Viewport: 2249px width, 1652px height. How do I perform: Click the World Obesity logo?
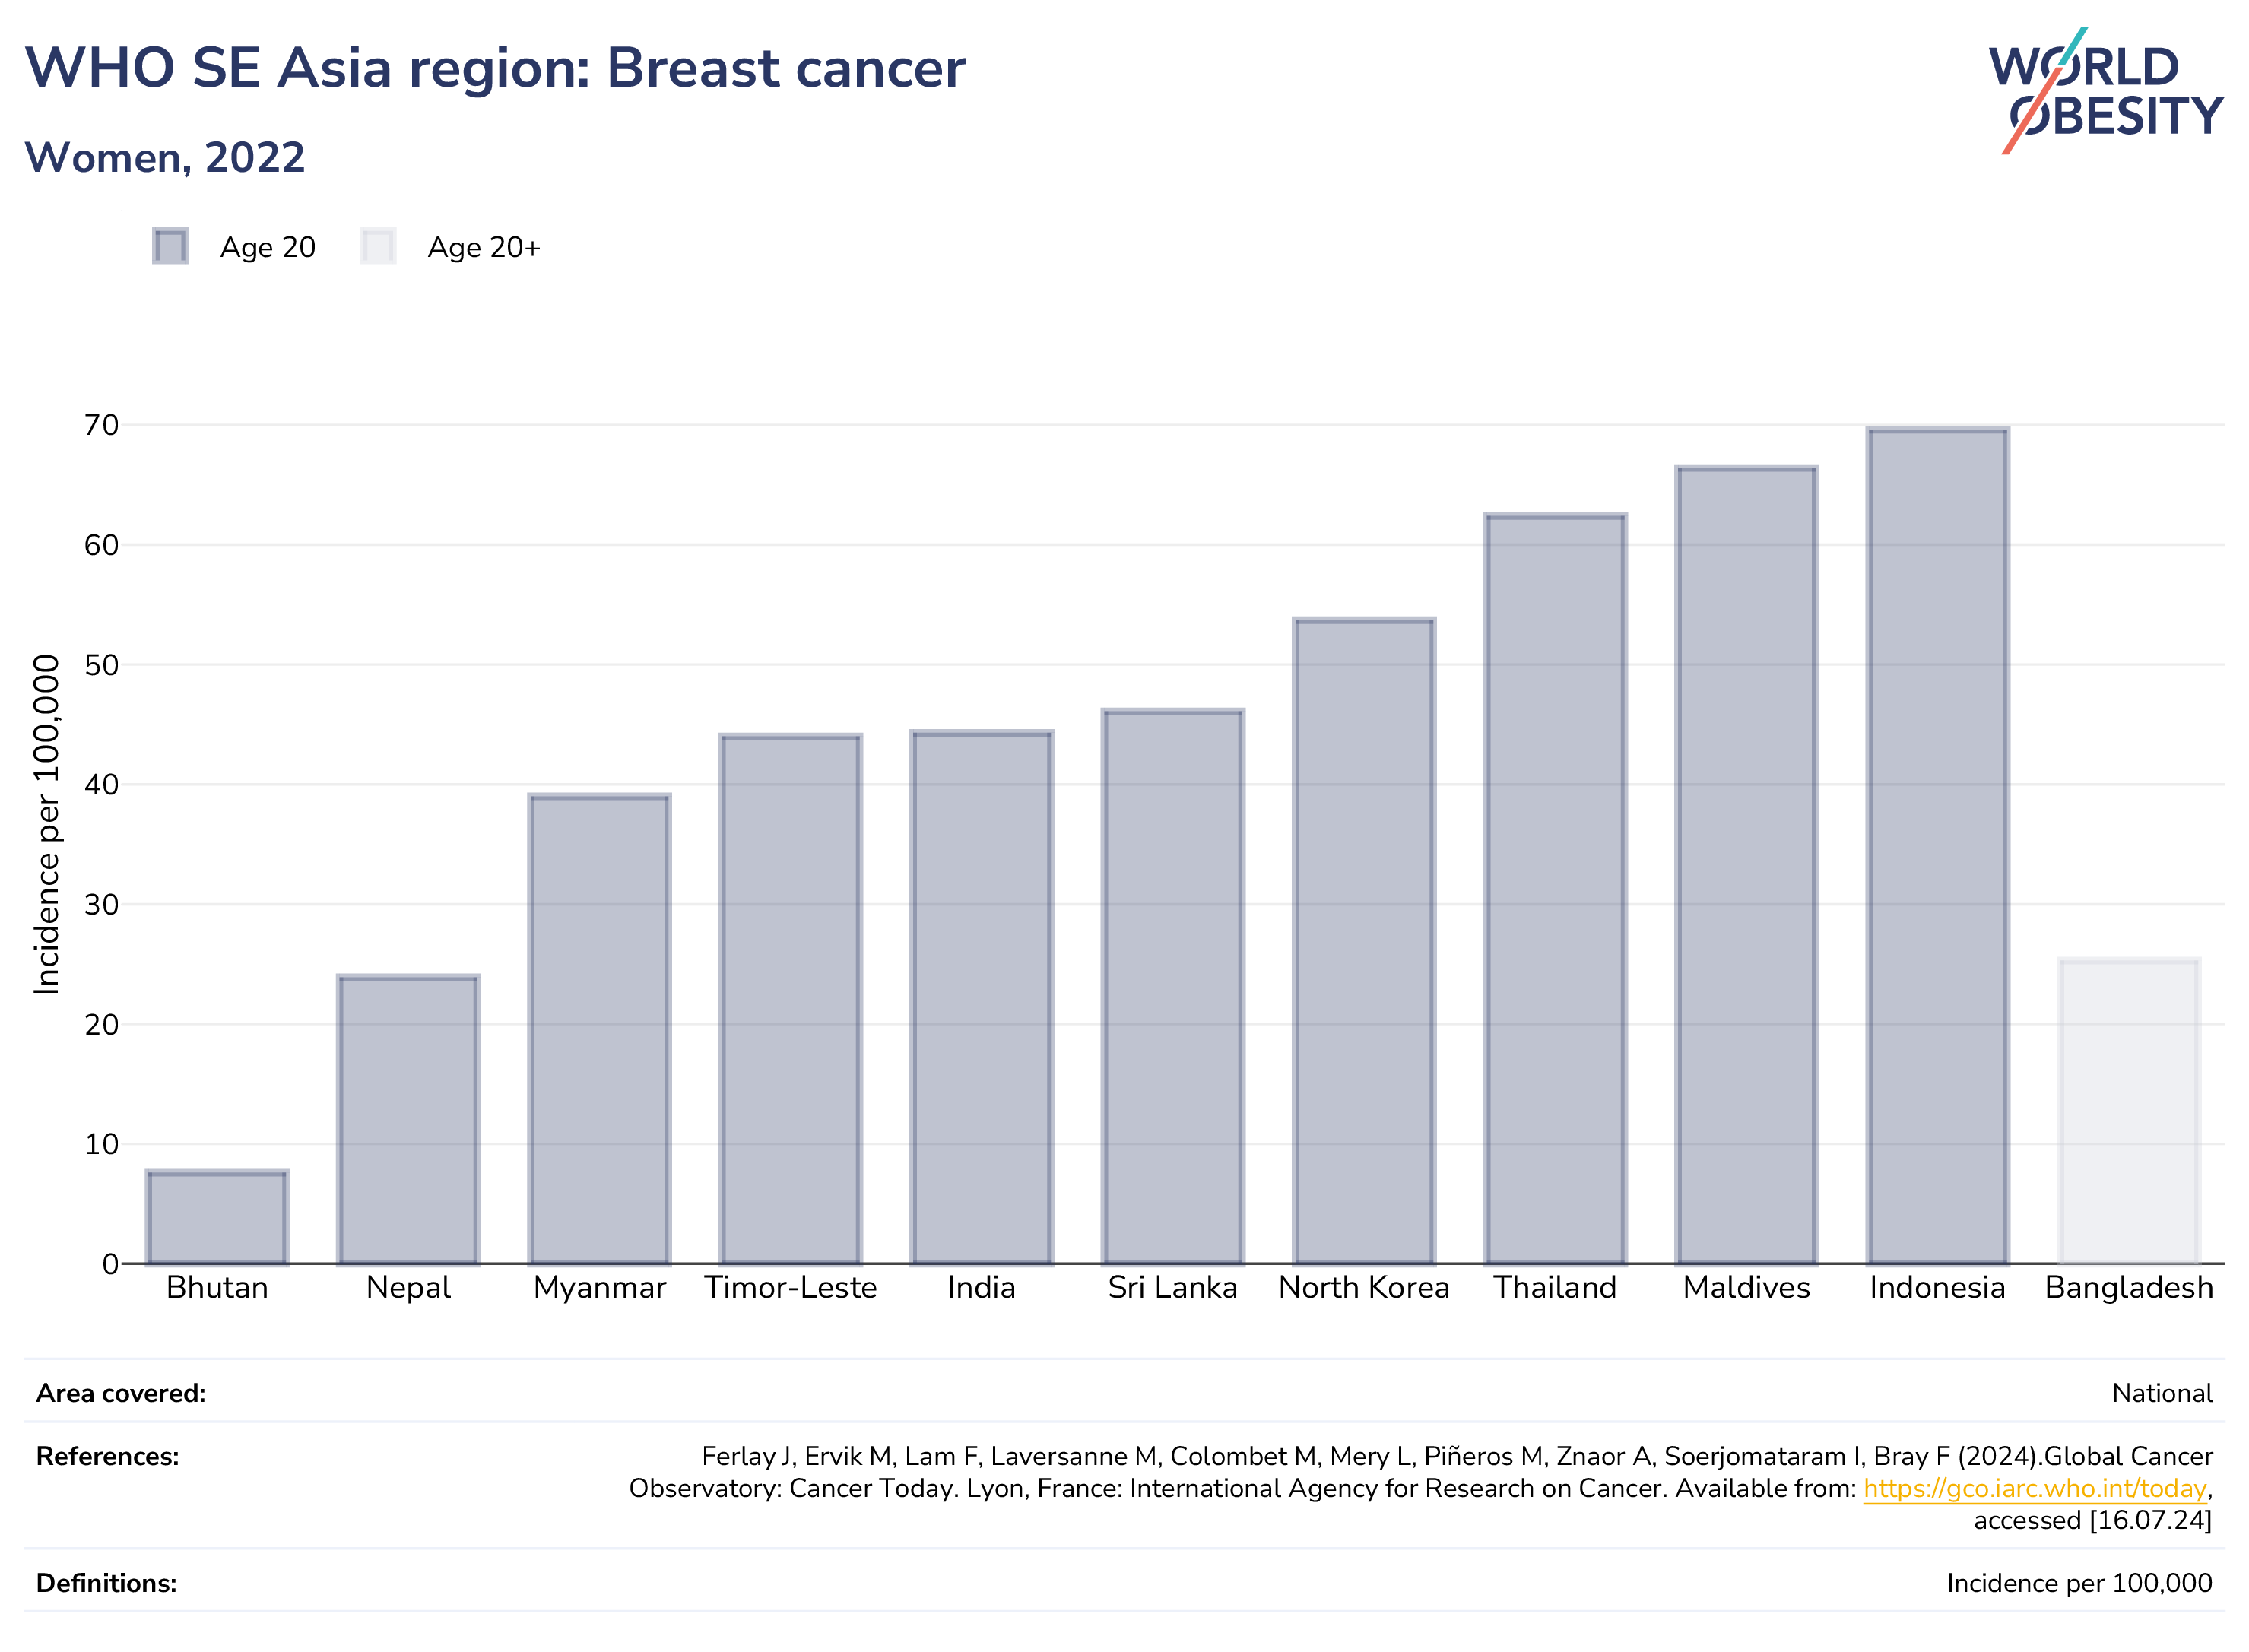pyautogui.click(x=2105, y=91)
